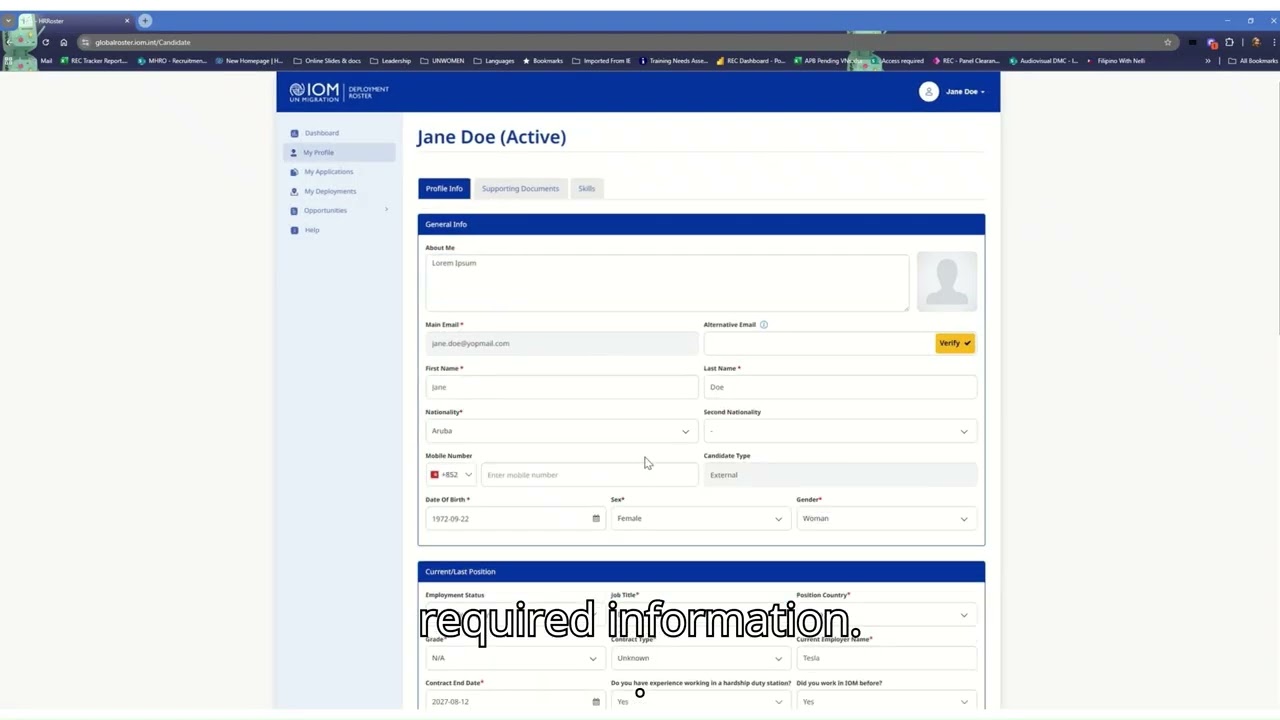Open the REC Dashboard bookmark

coord(751,61)
